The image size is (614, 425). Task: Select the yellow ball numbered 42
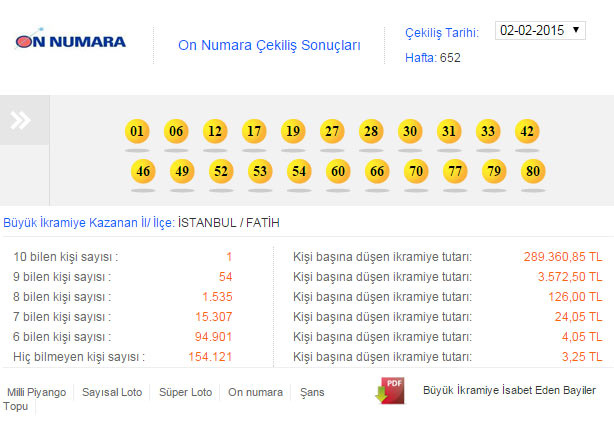pyautogui.click(x=527, y=131)
